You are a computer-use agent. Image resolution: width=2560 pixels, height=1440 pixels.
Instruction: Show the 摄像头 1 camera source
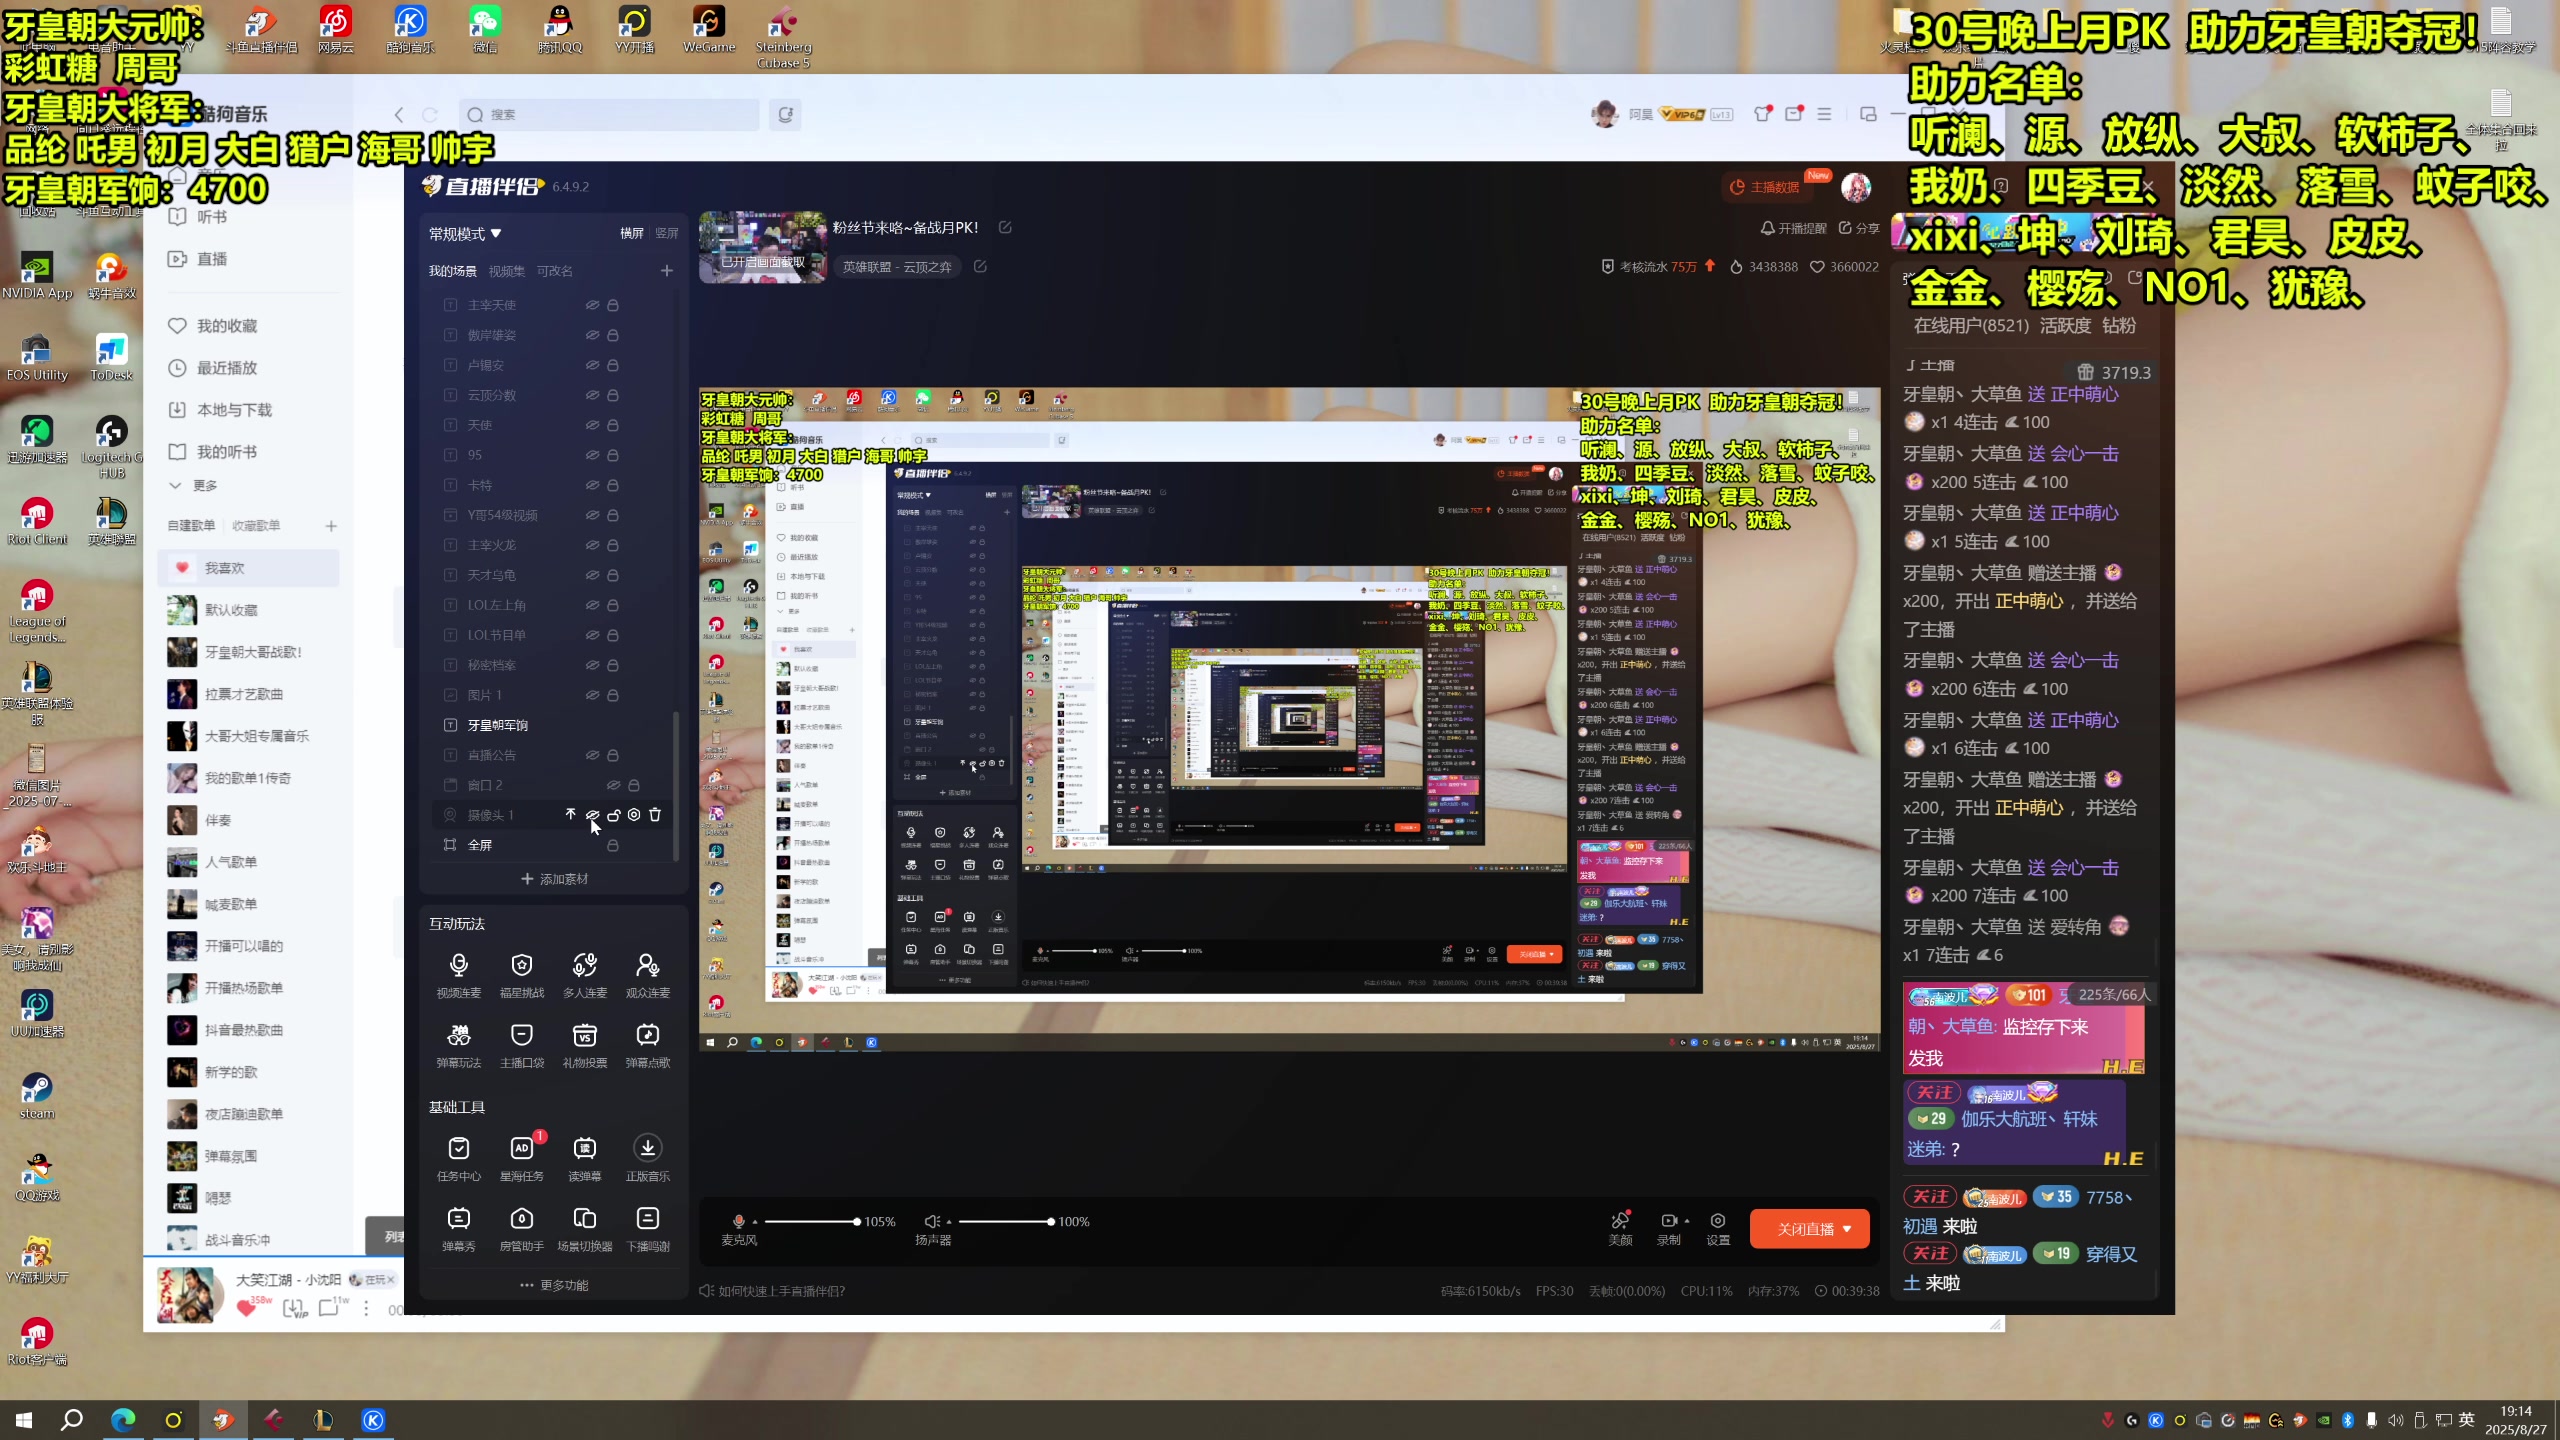click(592, 814)
